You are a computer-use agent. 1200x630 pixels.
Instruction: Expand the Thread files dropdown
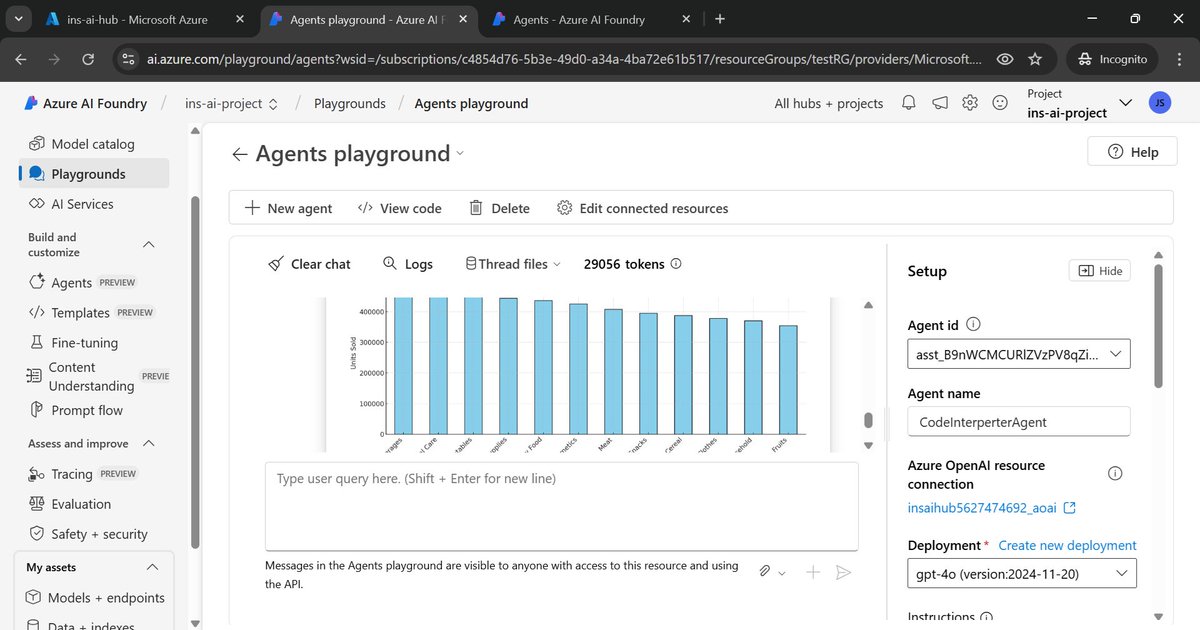click(x=513, y=264)
